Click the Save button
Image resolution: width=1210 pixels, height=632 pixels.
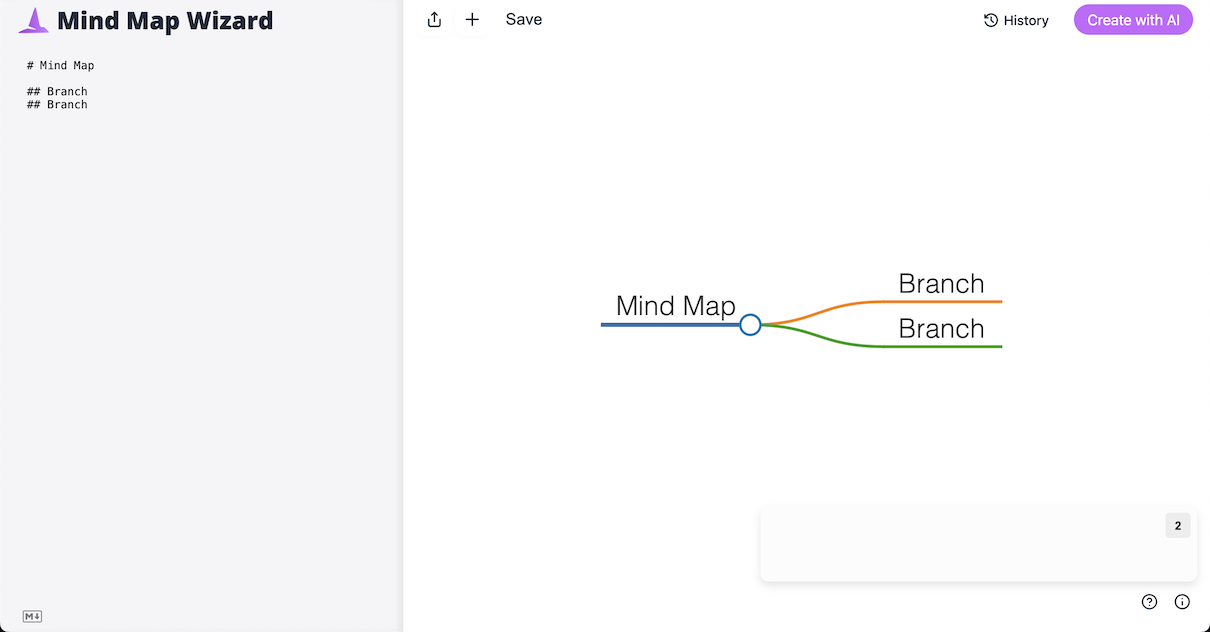coord(524,20)
